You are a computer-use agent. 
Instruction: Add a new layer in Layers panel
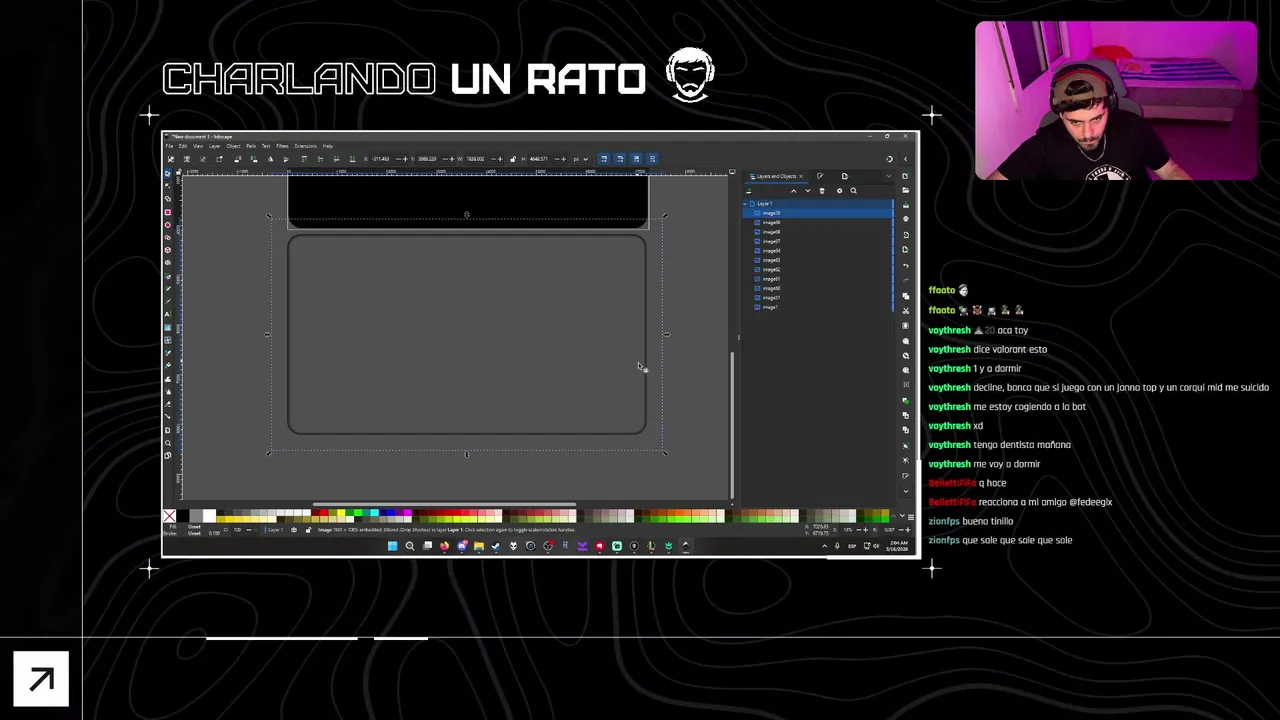(750, 191)
